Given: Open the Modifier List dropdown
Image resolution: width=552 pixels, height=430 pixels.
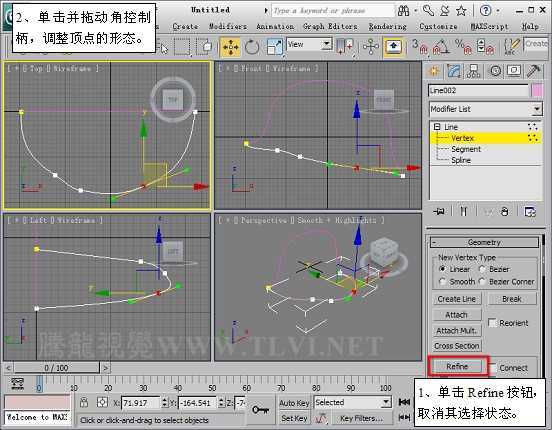Looking at the screenshot, I should (x=485, y=109).
